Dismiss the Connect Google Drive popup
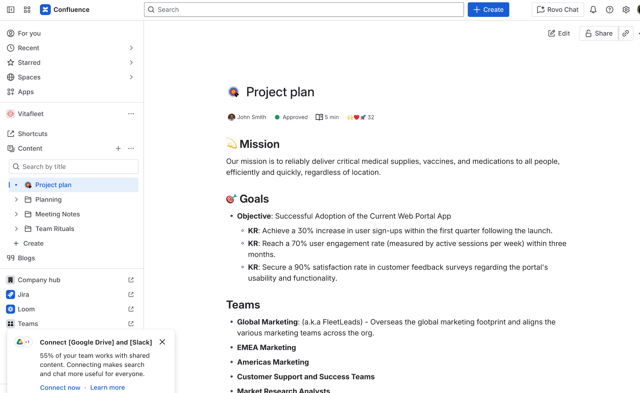 (162, 342)
